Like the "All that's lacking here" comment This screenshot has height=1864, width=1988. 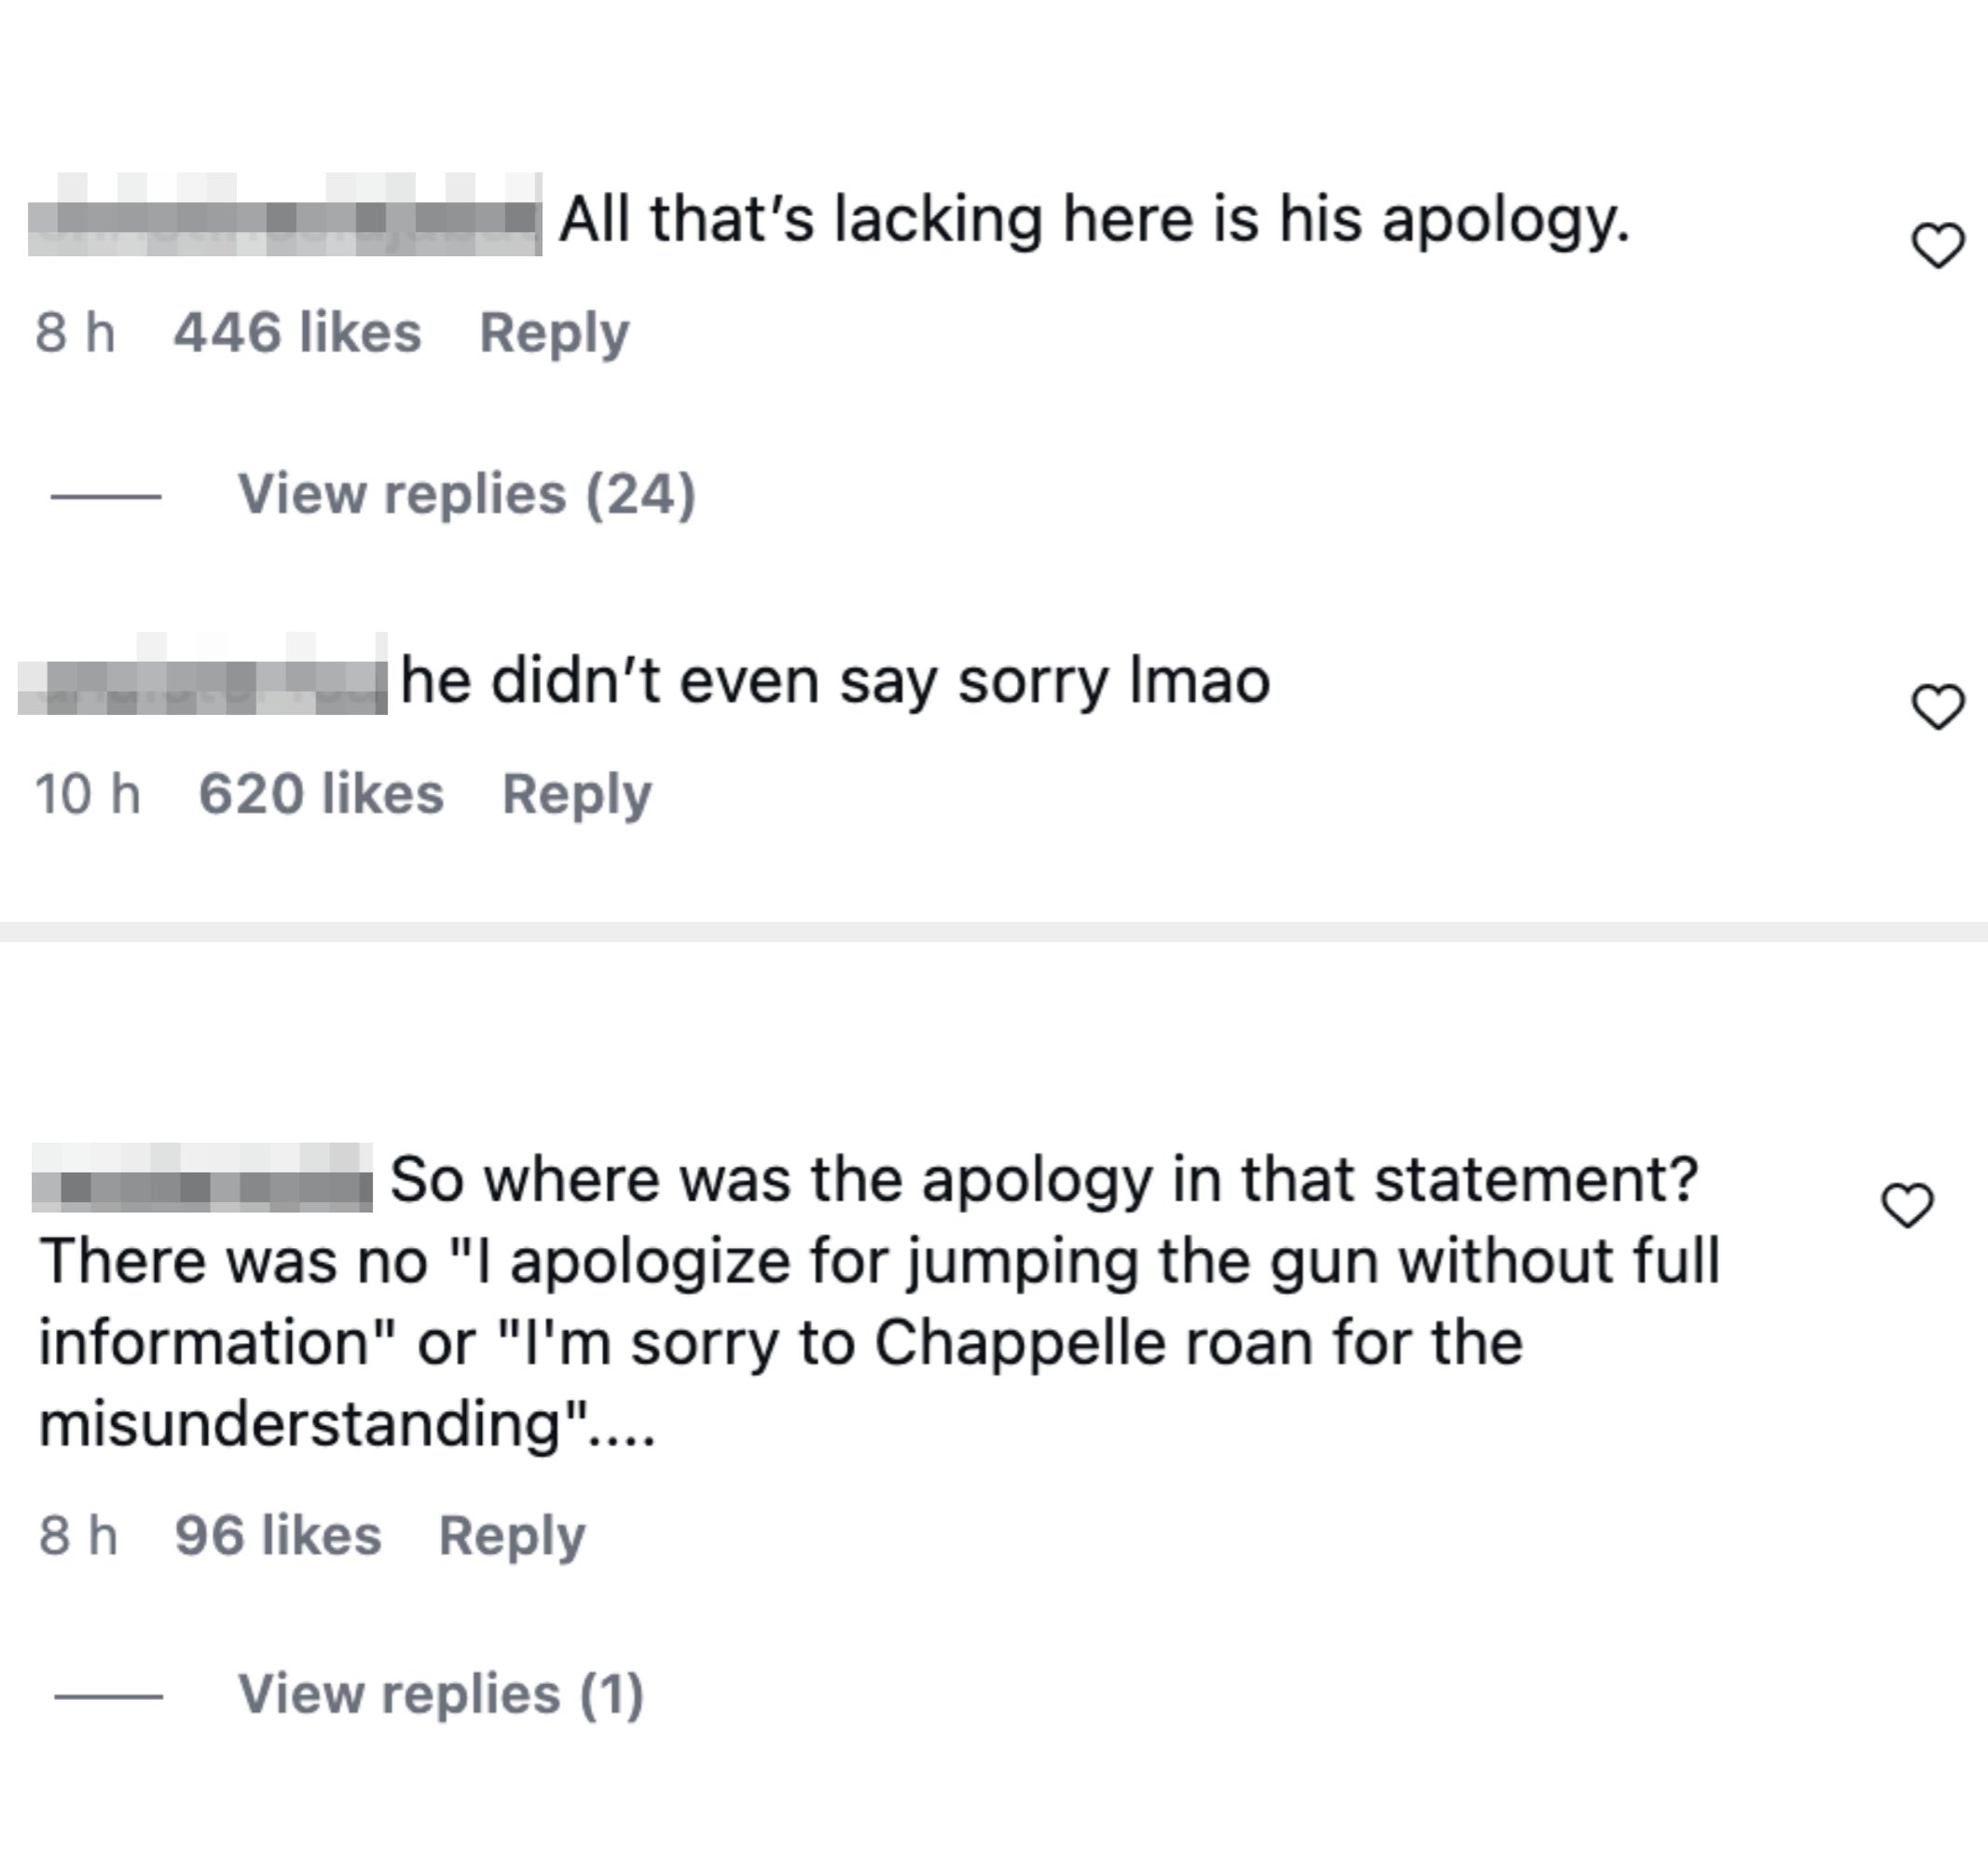click(x=1938, y=246)
